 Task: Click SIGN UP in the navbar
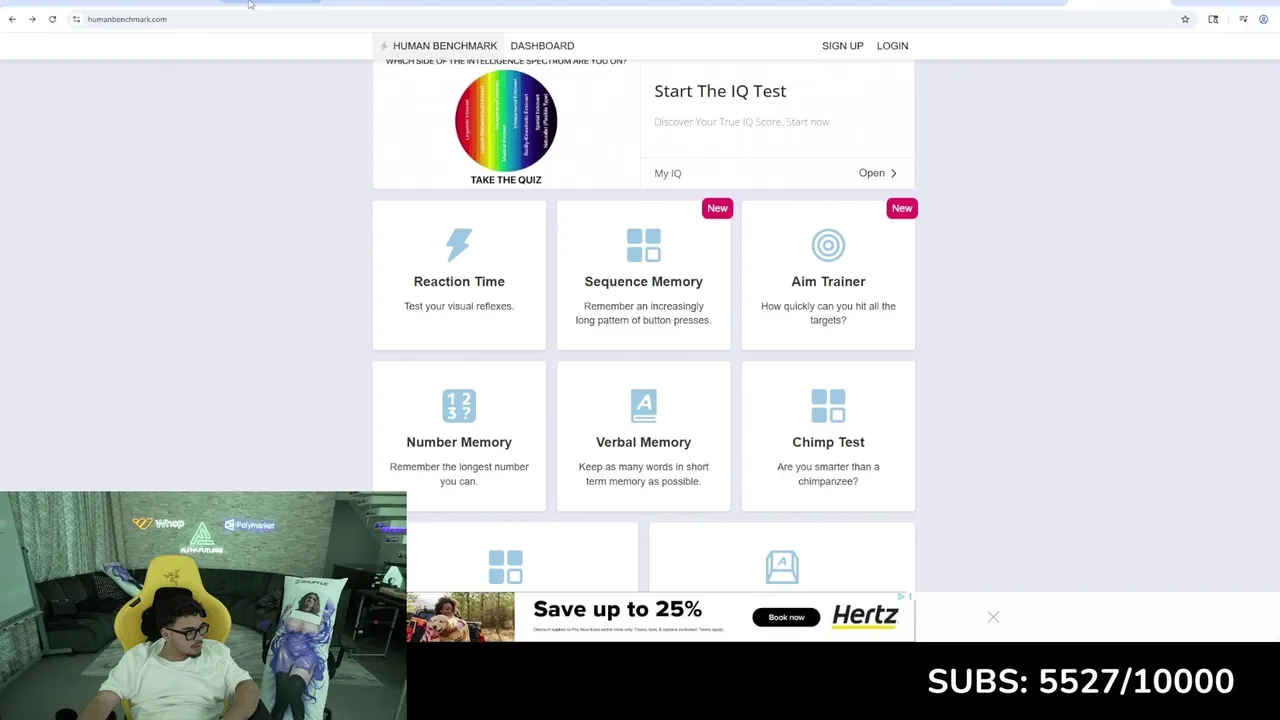coord(842,46)
